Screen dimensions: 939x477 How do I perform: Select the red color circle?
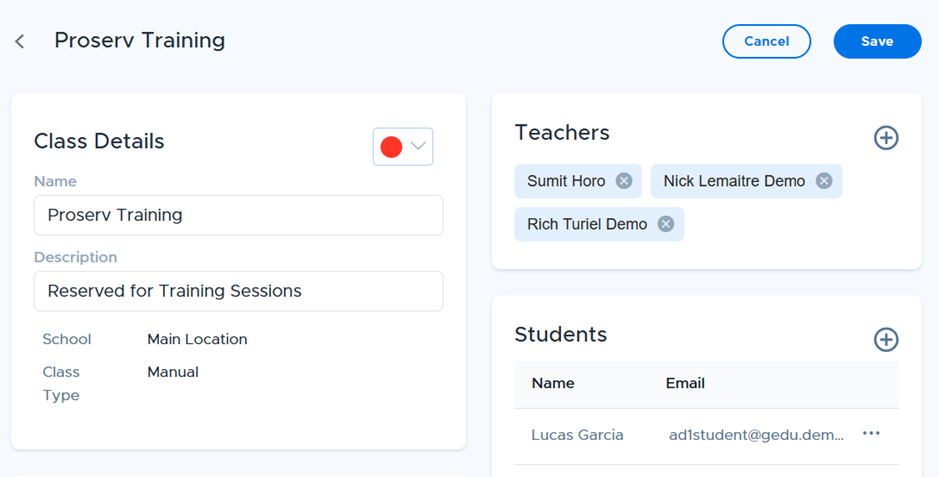(x=391, y=147)
